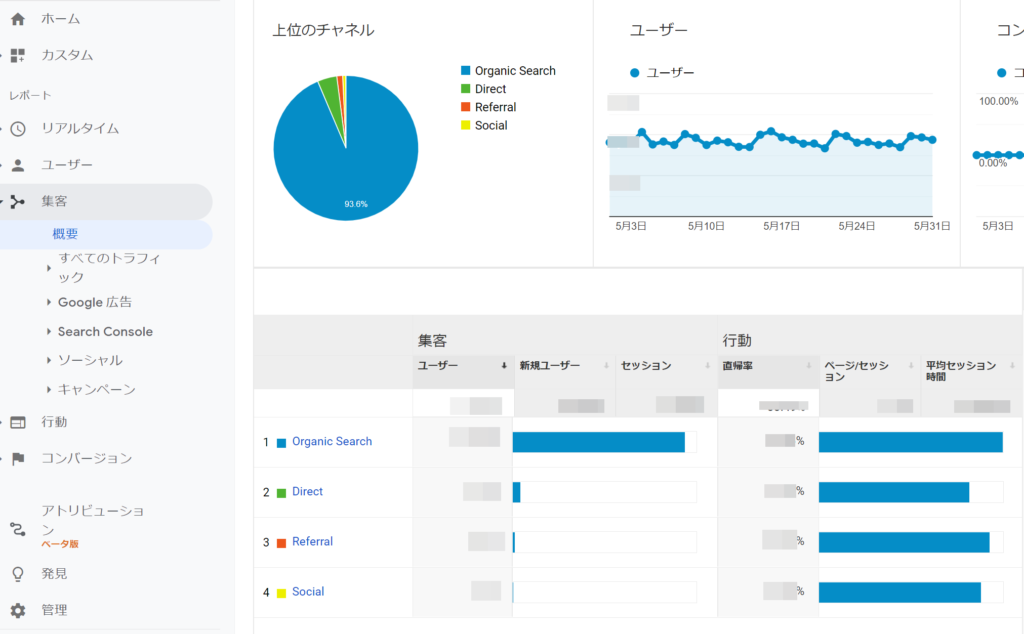The height and width of the screenshot is (634, 1024).
Task: Open the カスタム section
Action: [x=67, y=55]
